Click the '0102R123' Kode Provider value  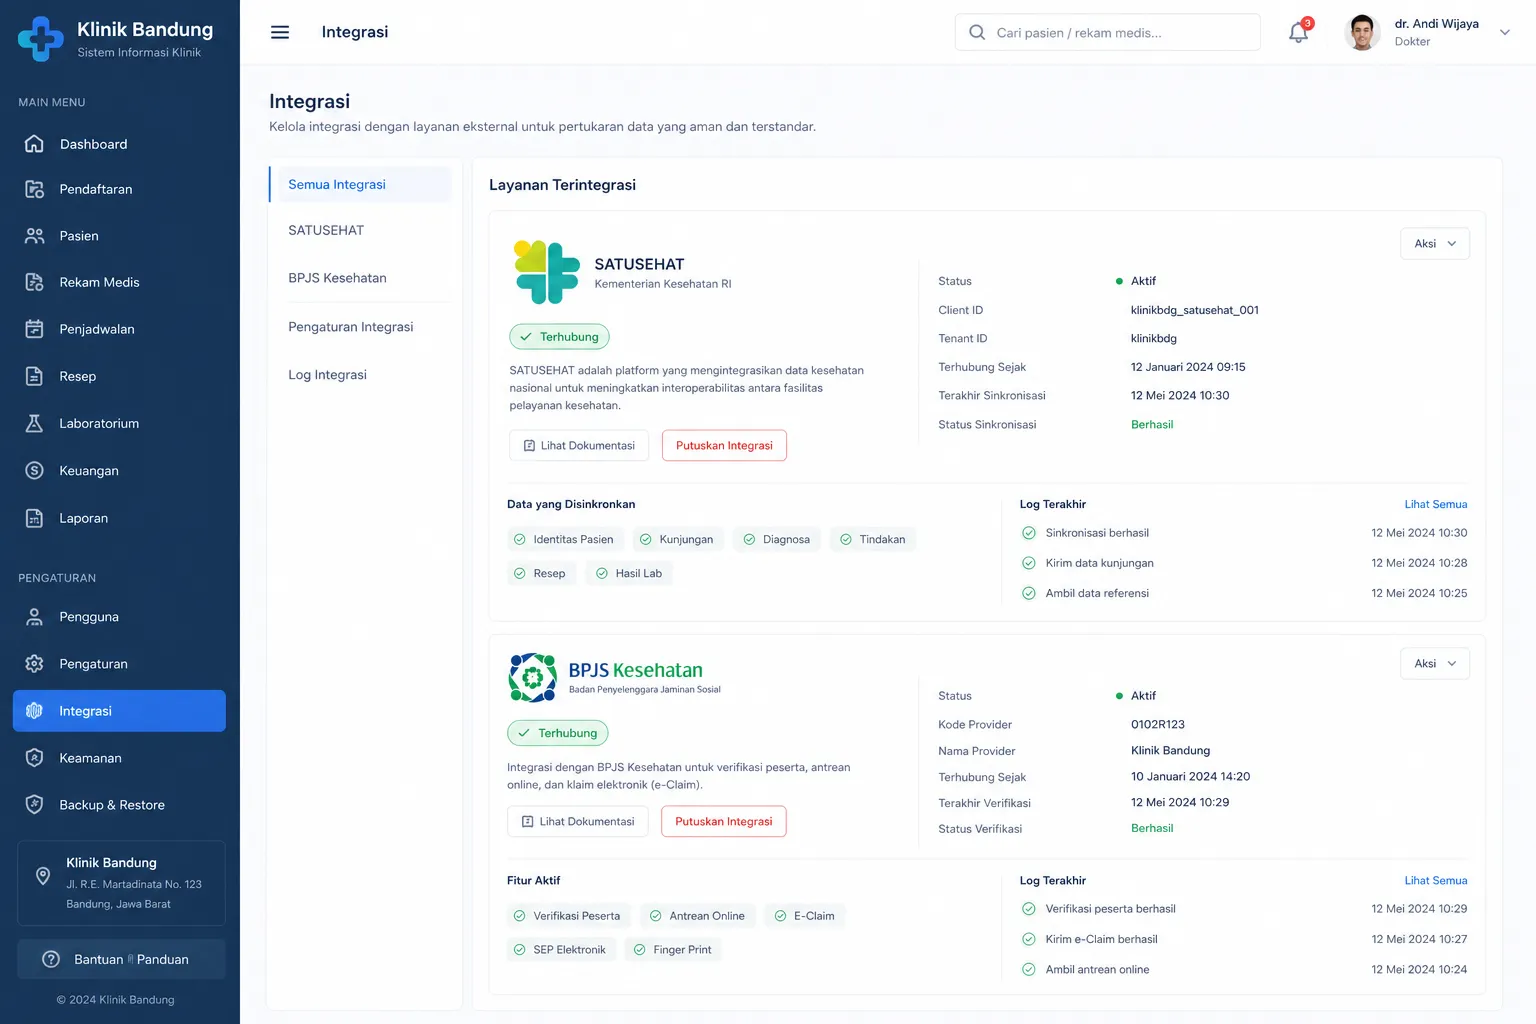1158,725
